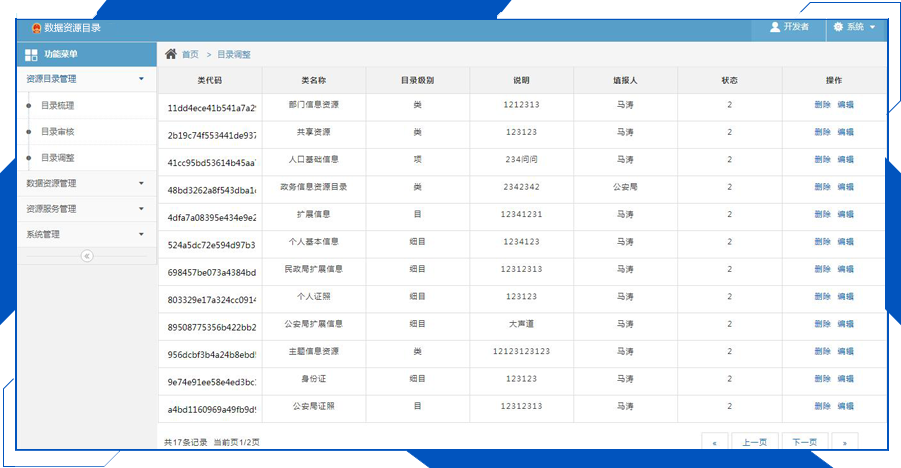Delete the 扩展信息 row

[x=822, y=214]
